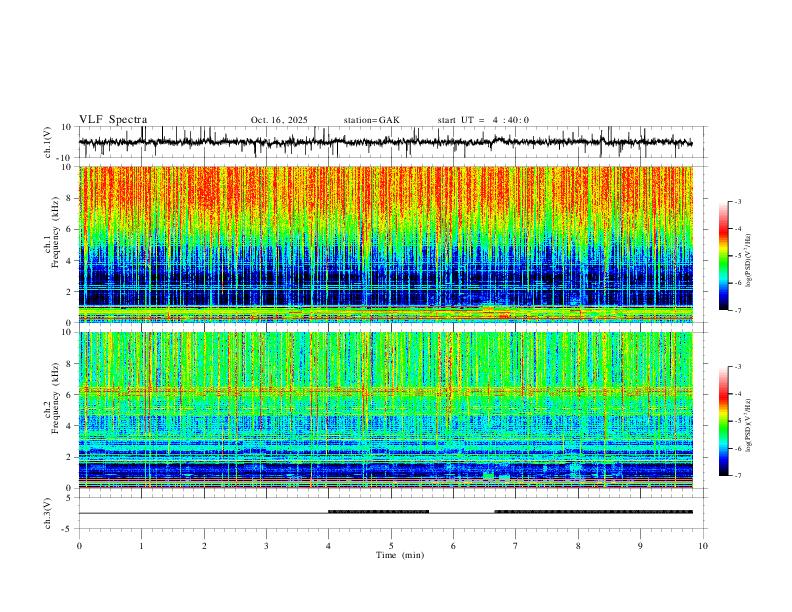Click the ch.1 color scale bar
This screenshot has height=612, width=792.
pos(724,256)
